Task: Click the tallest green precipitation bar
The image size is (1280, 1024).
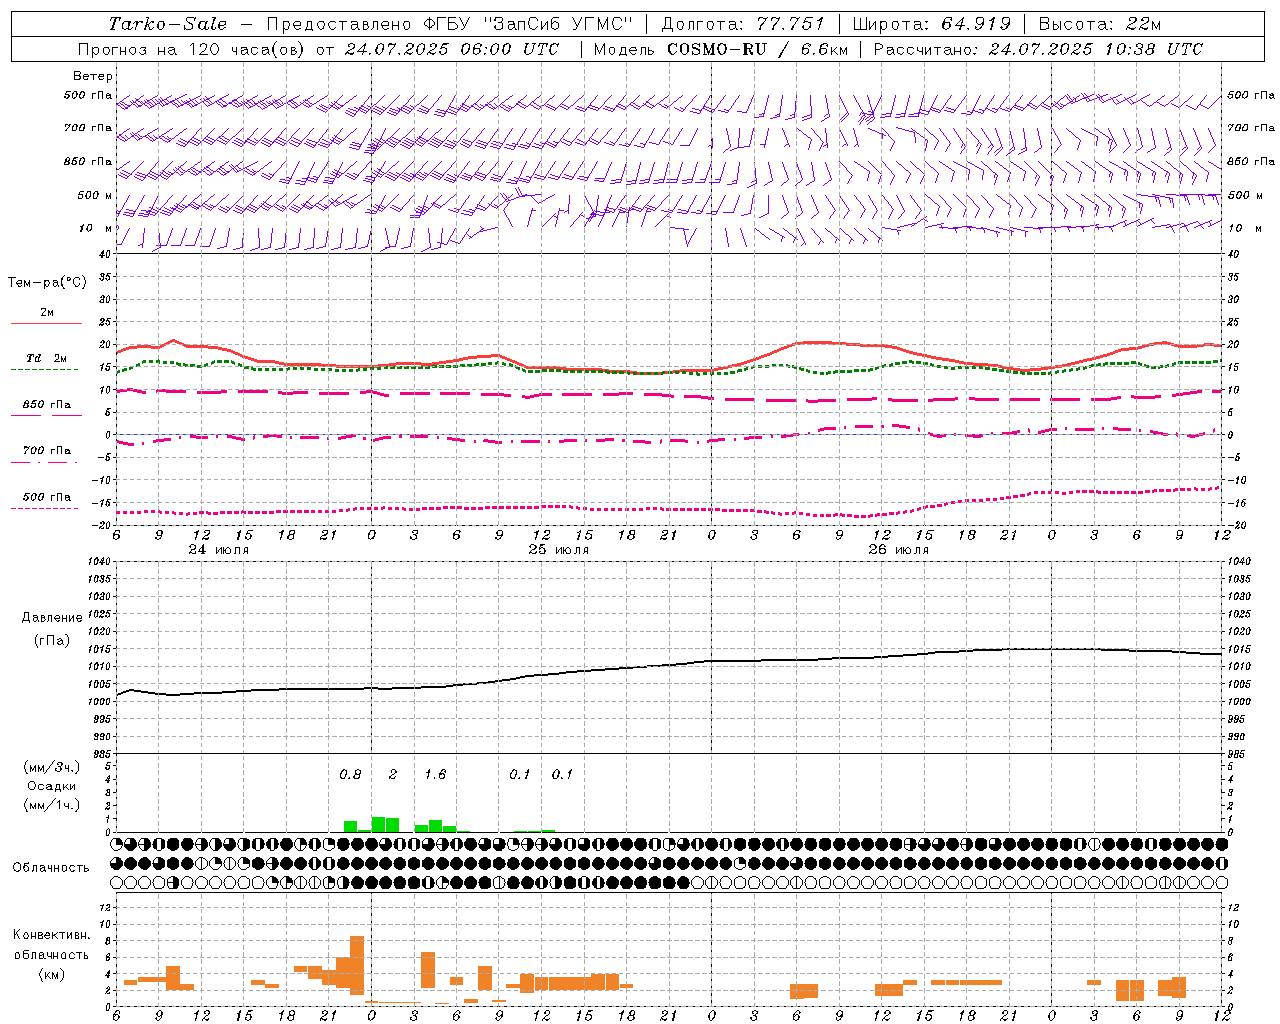Action: click(x=378, y=825)
